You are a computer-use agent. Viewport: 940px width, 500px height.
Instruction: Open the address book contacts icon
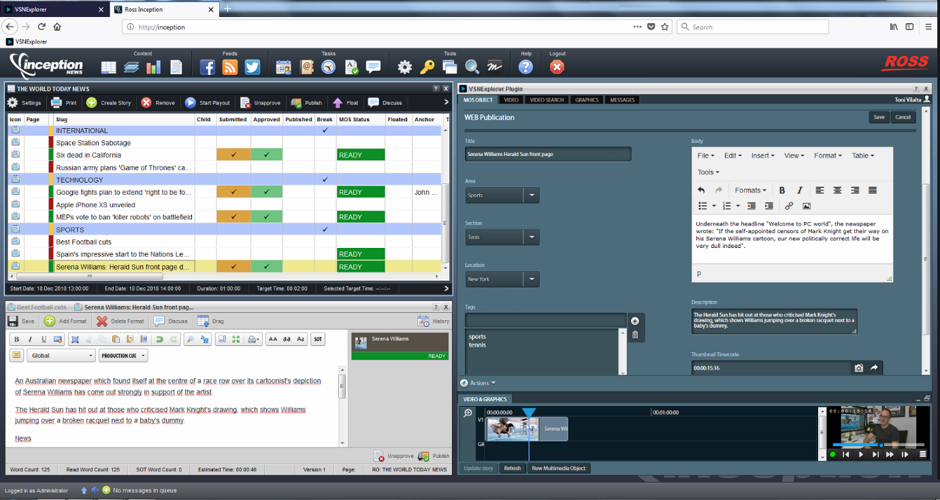pos(306,67)
